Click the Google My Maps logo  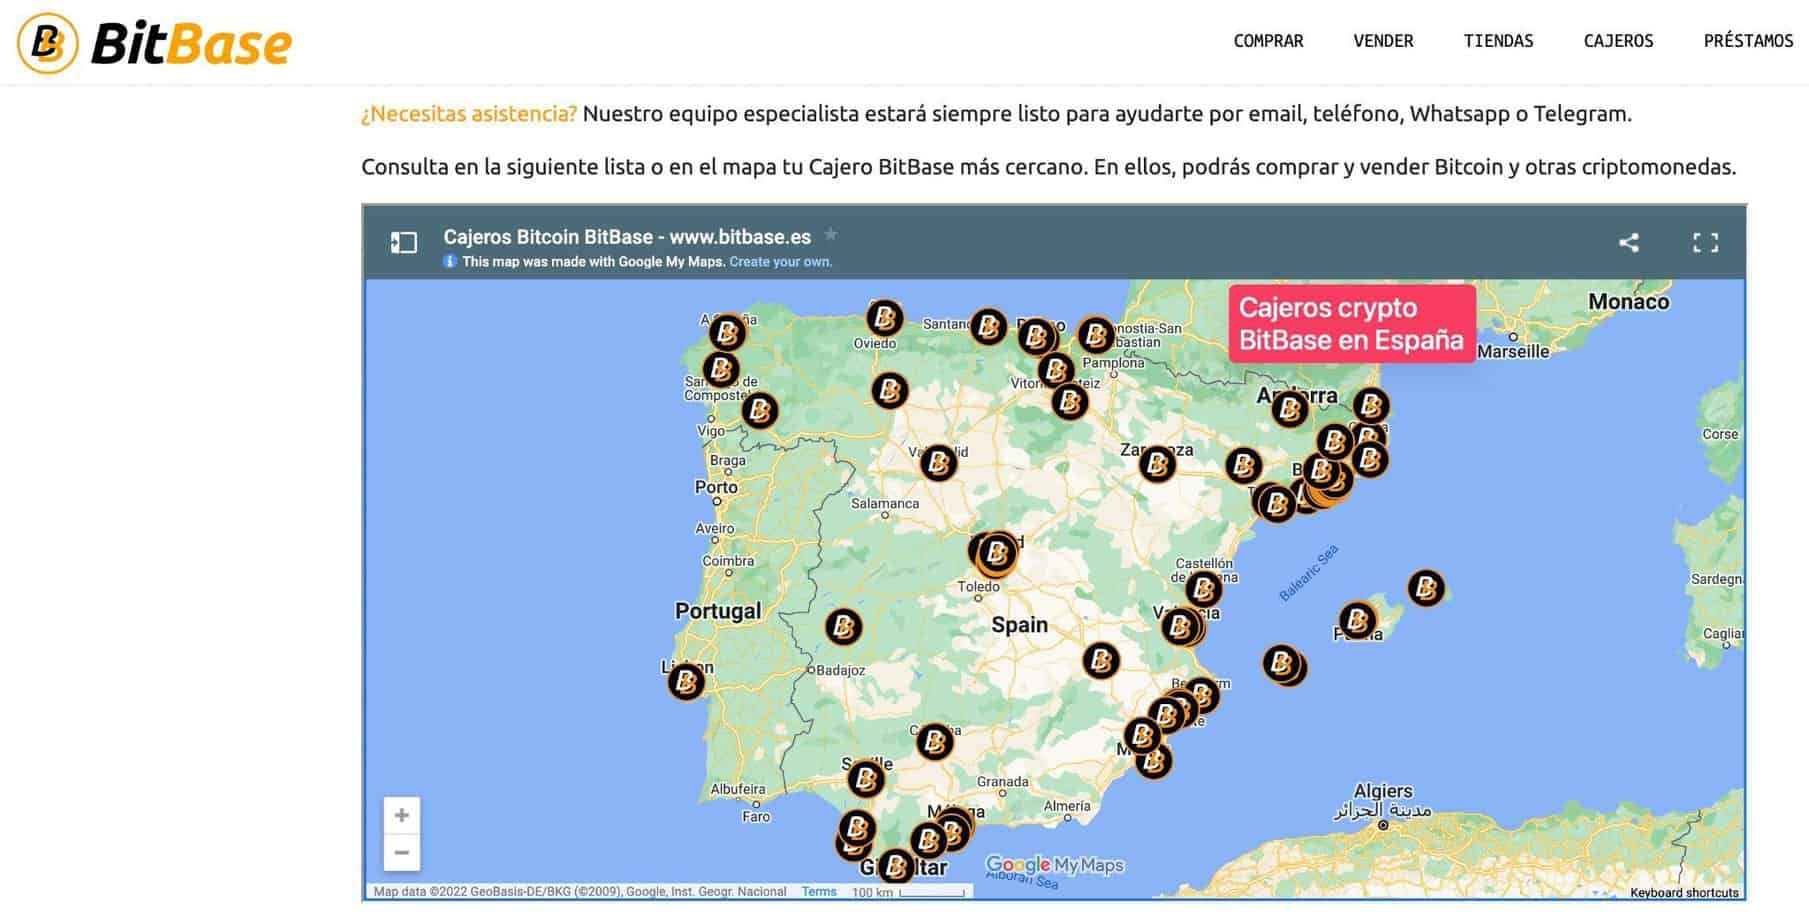(x=1055, y=865)
